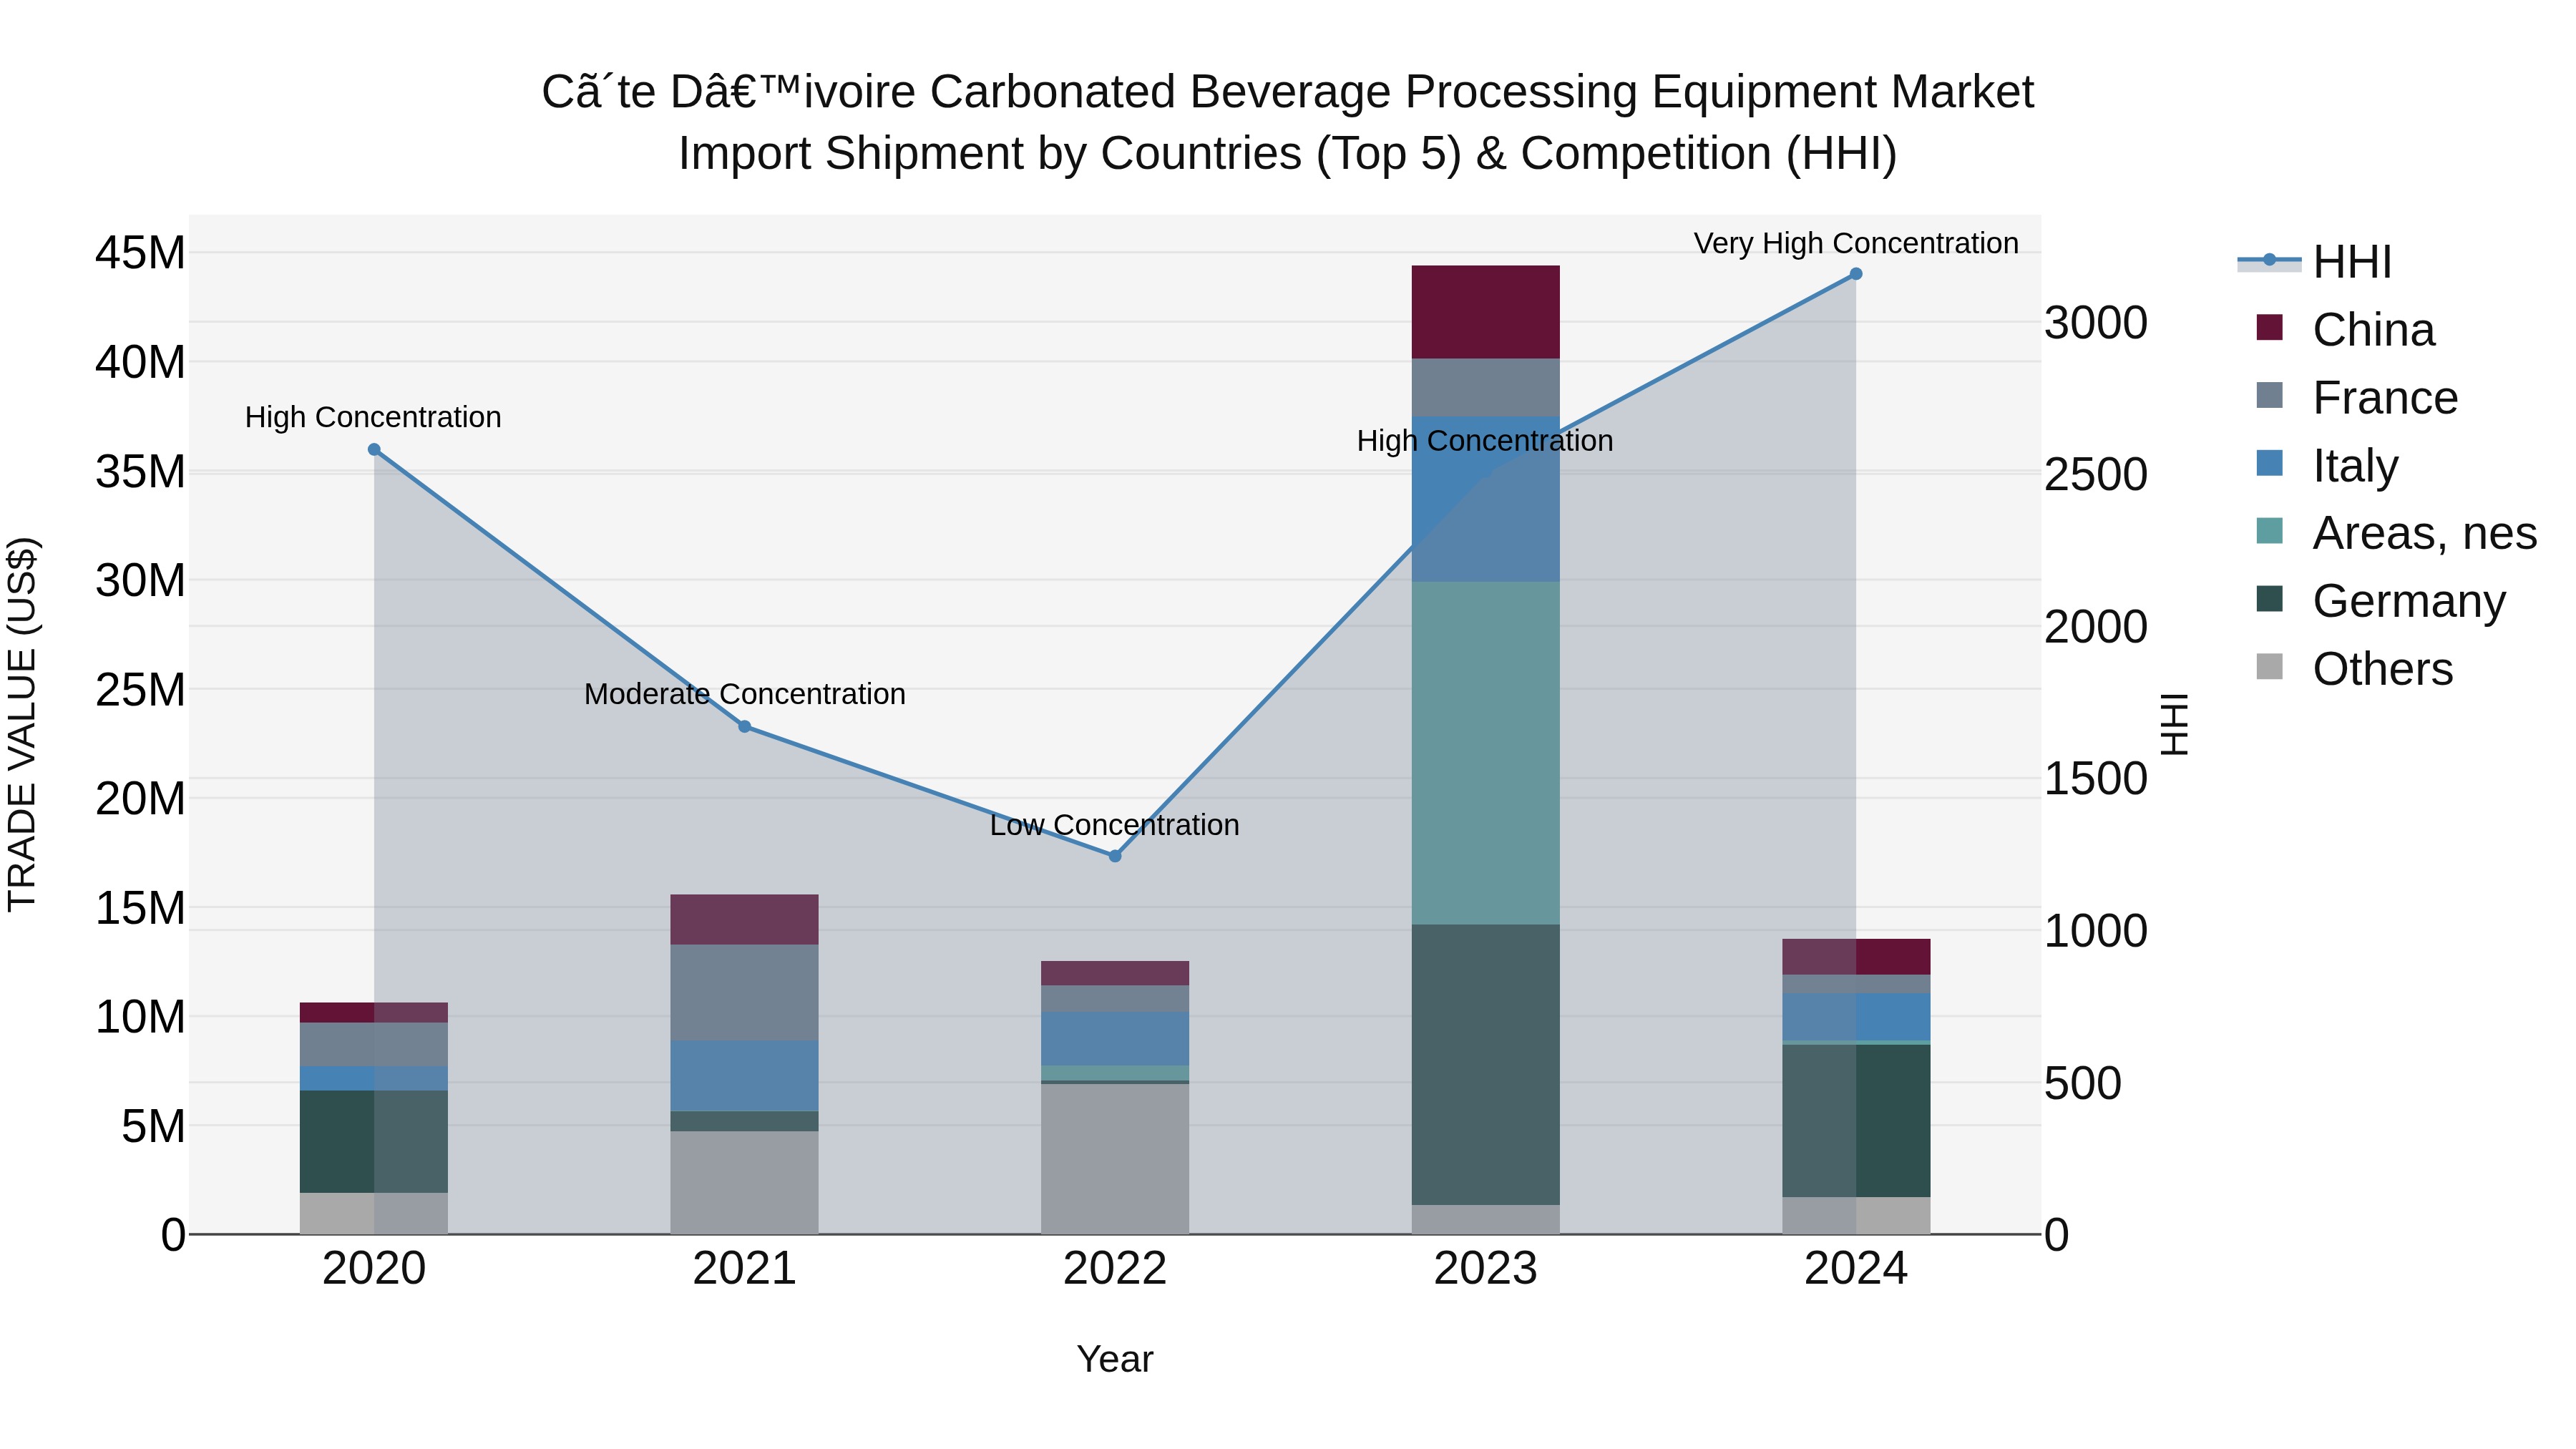Select the 2021 HHI data point

point(745,727)
